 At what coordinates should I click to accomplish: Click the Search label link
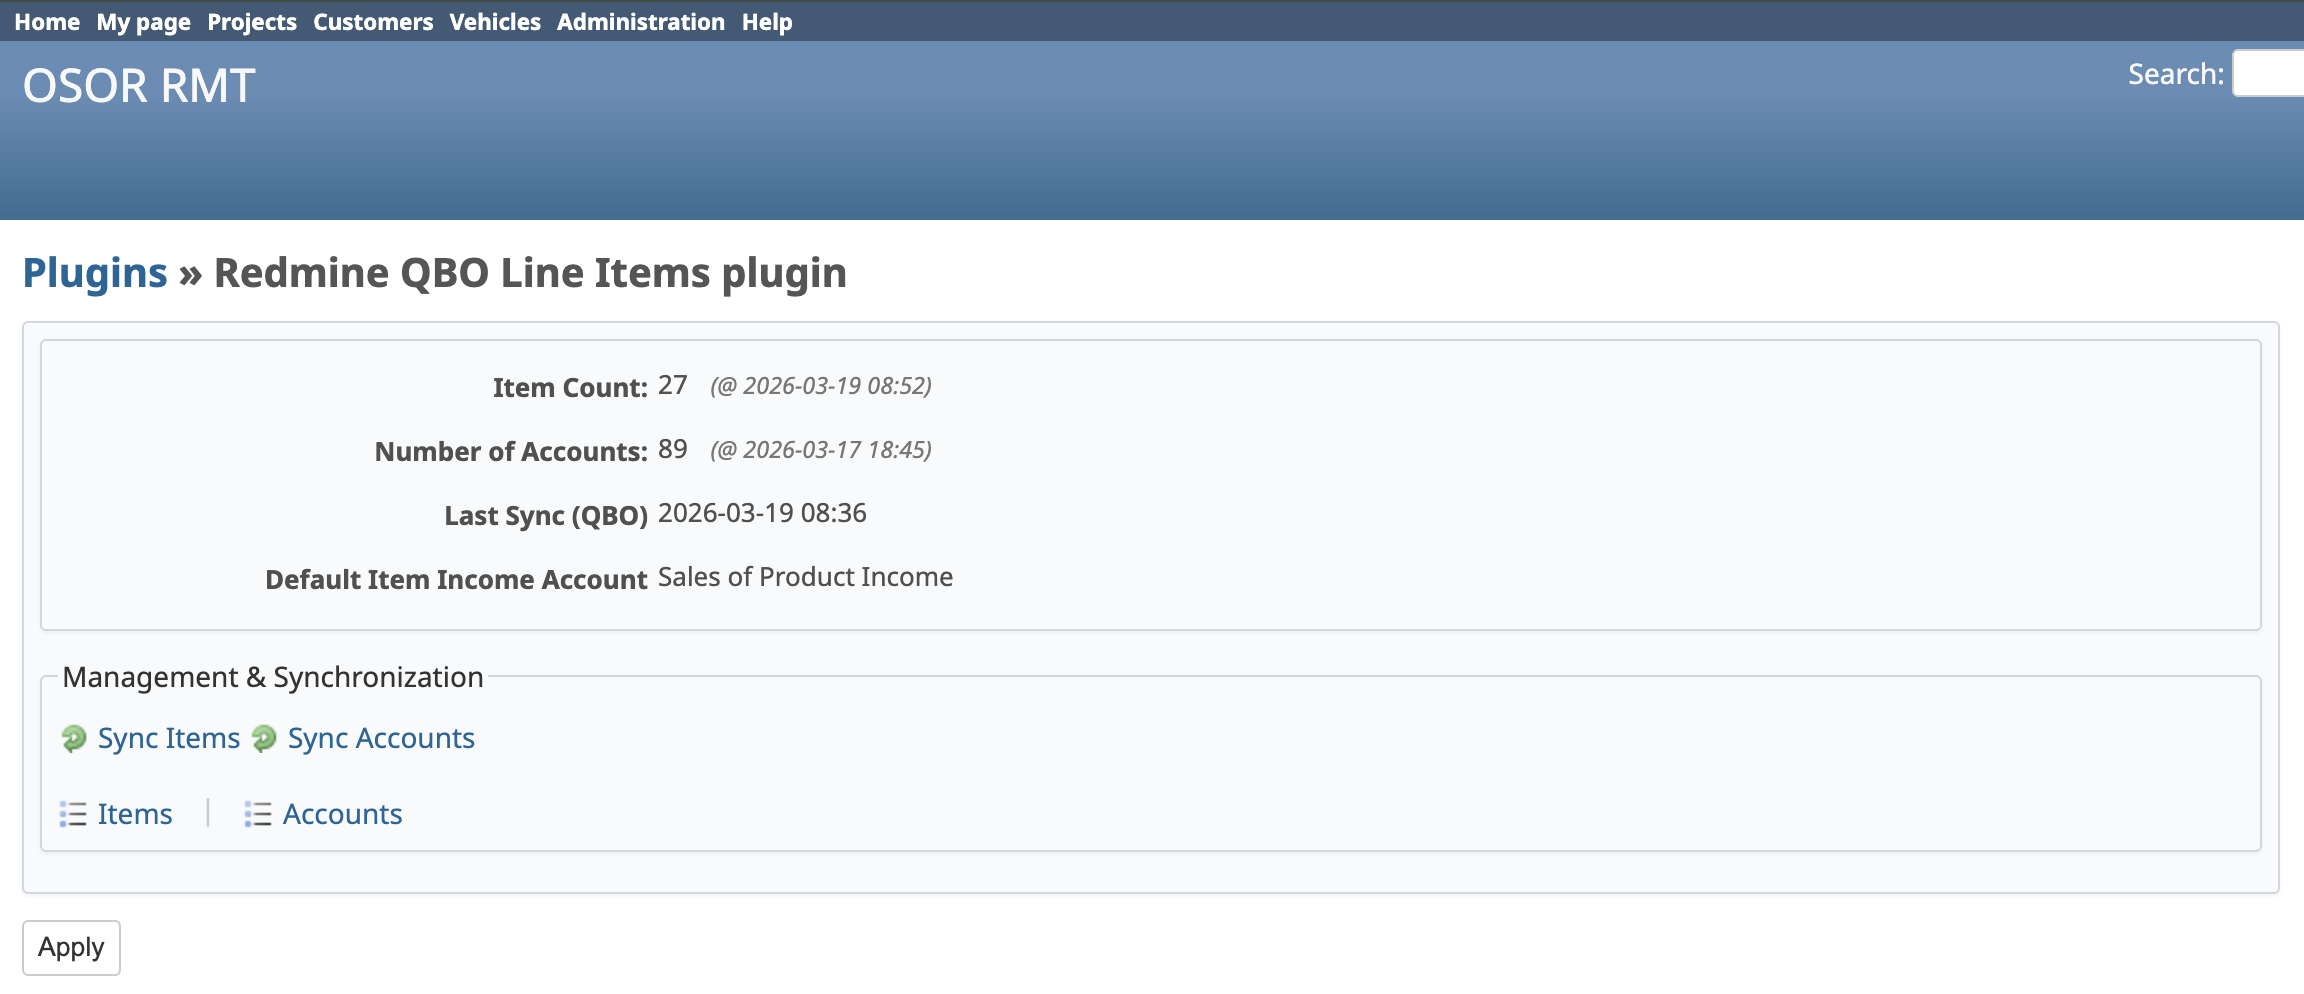click(2175, 74)
